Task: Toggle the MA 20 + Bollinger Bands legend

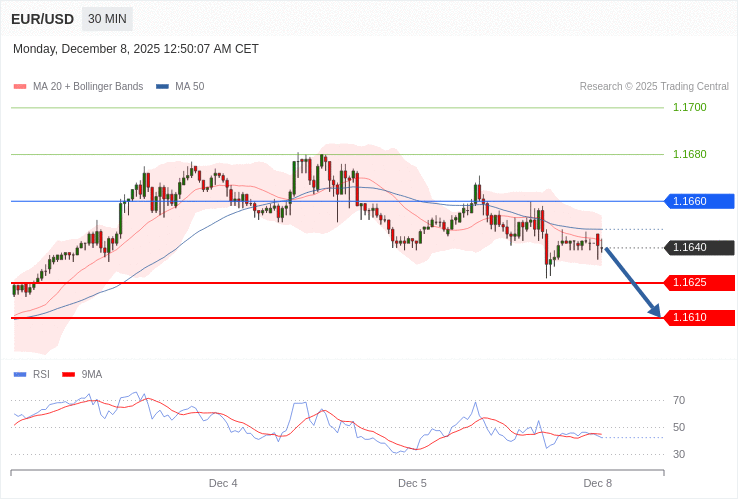Action: click(78, 87)
